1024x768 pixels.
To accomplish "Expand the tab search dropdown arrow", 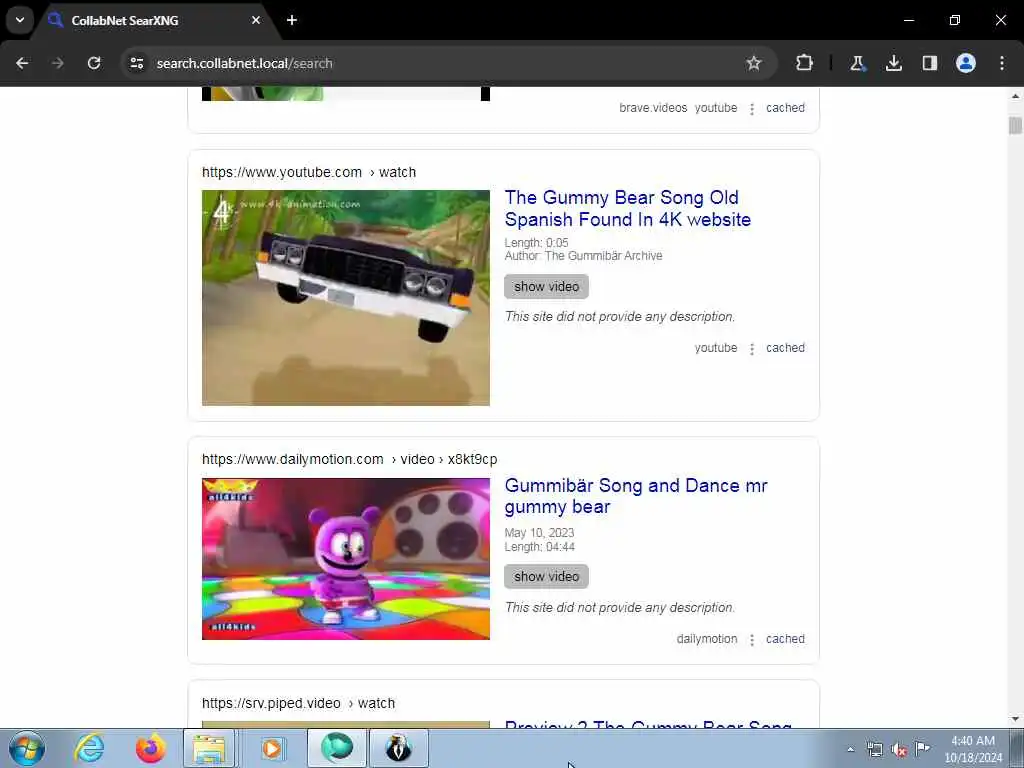I will [20, 20].
